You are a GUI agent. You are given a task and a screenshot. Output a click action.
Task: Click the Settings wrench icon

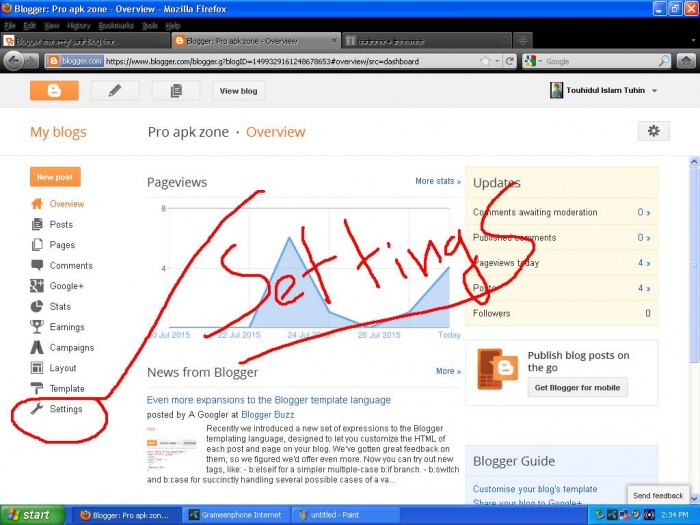coord(37,408)
